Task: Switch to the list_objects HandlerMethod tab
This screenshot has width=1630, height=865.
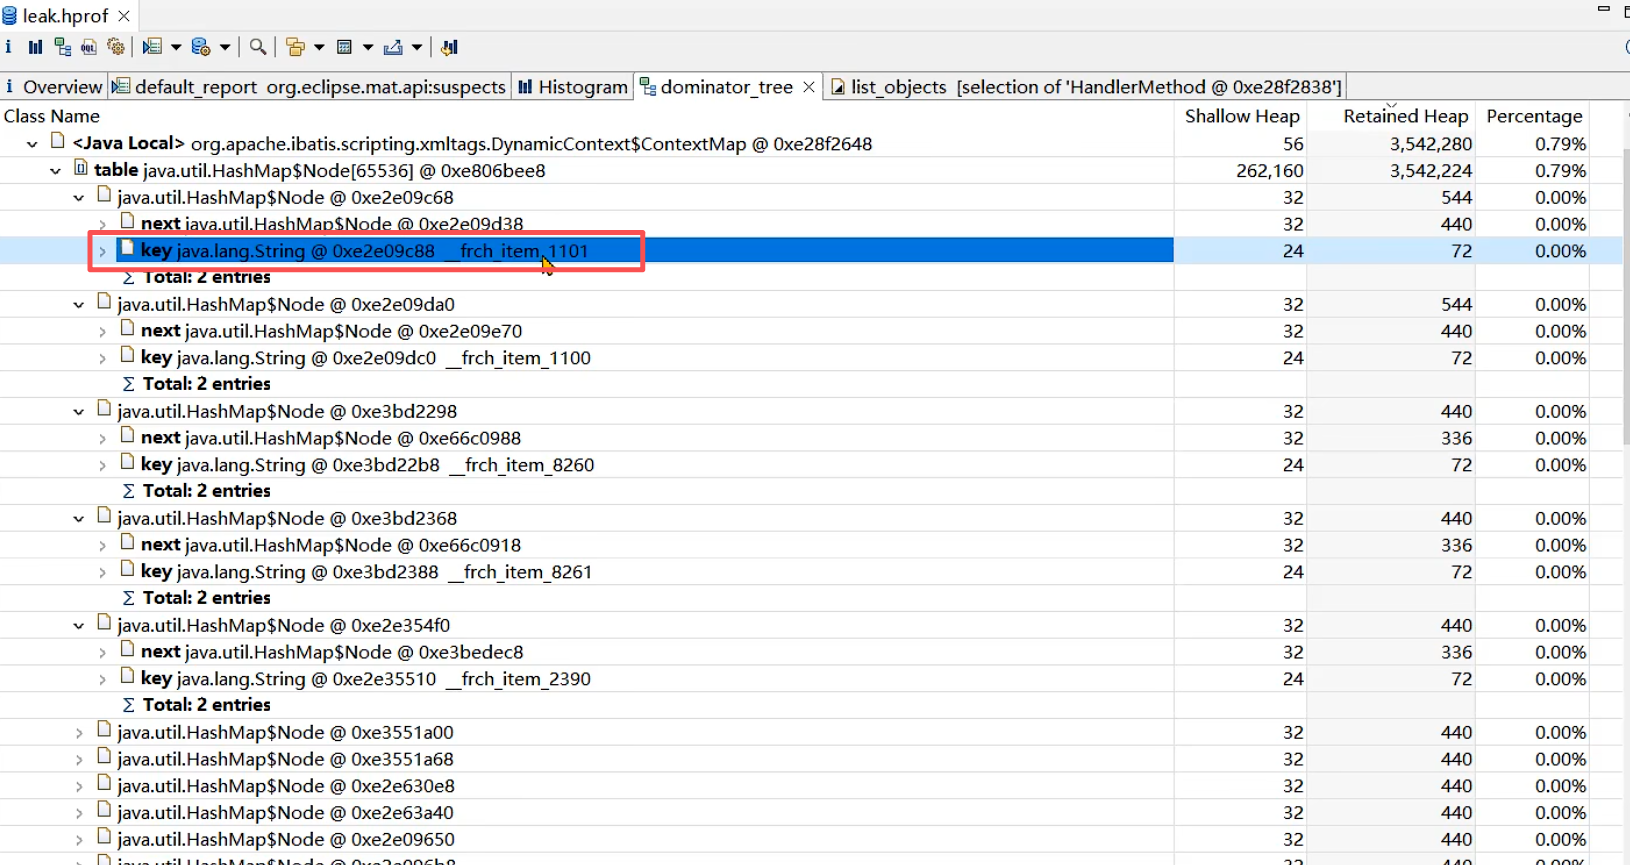Action: tap(1086, 87)
